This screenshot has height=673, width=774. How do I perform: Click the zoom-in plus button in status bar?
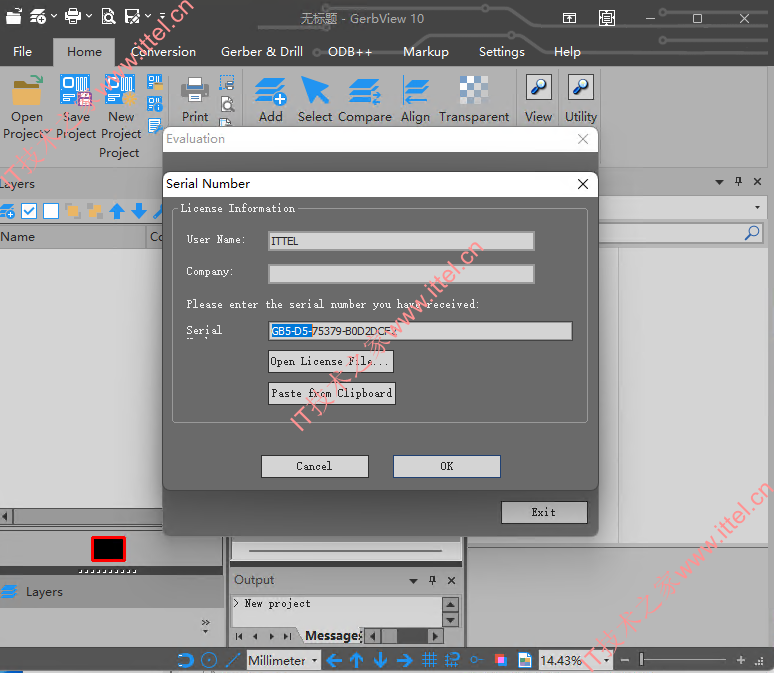pos(740,660)
